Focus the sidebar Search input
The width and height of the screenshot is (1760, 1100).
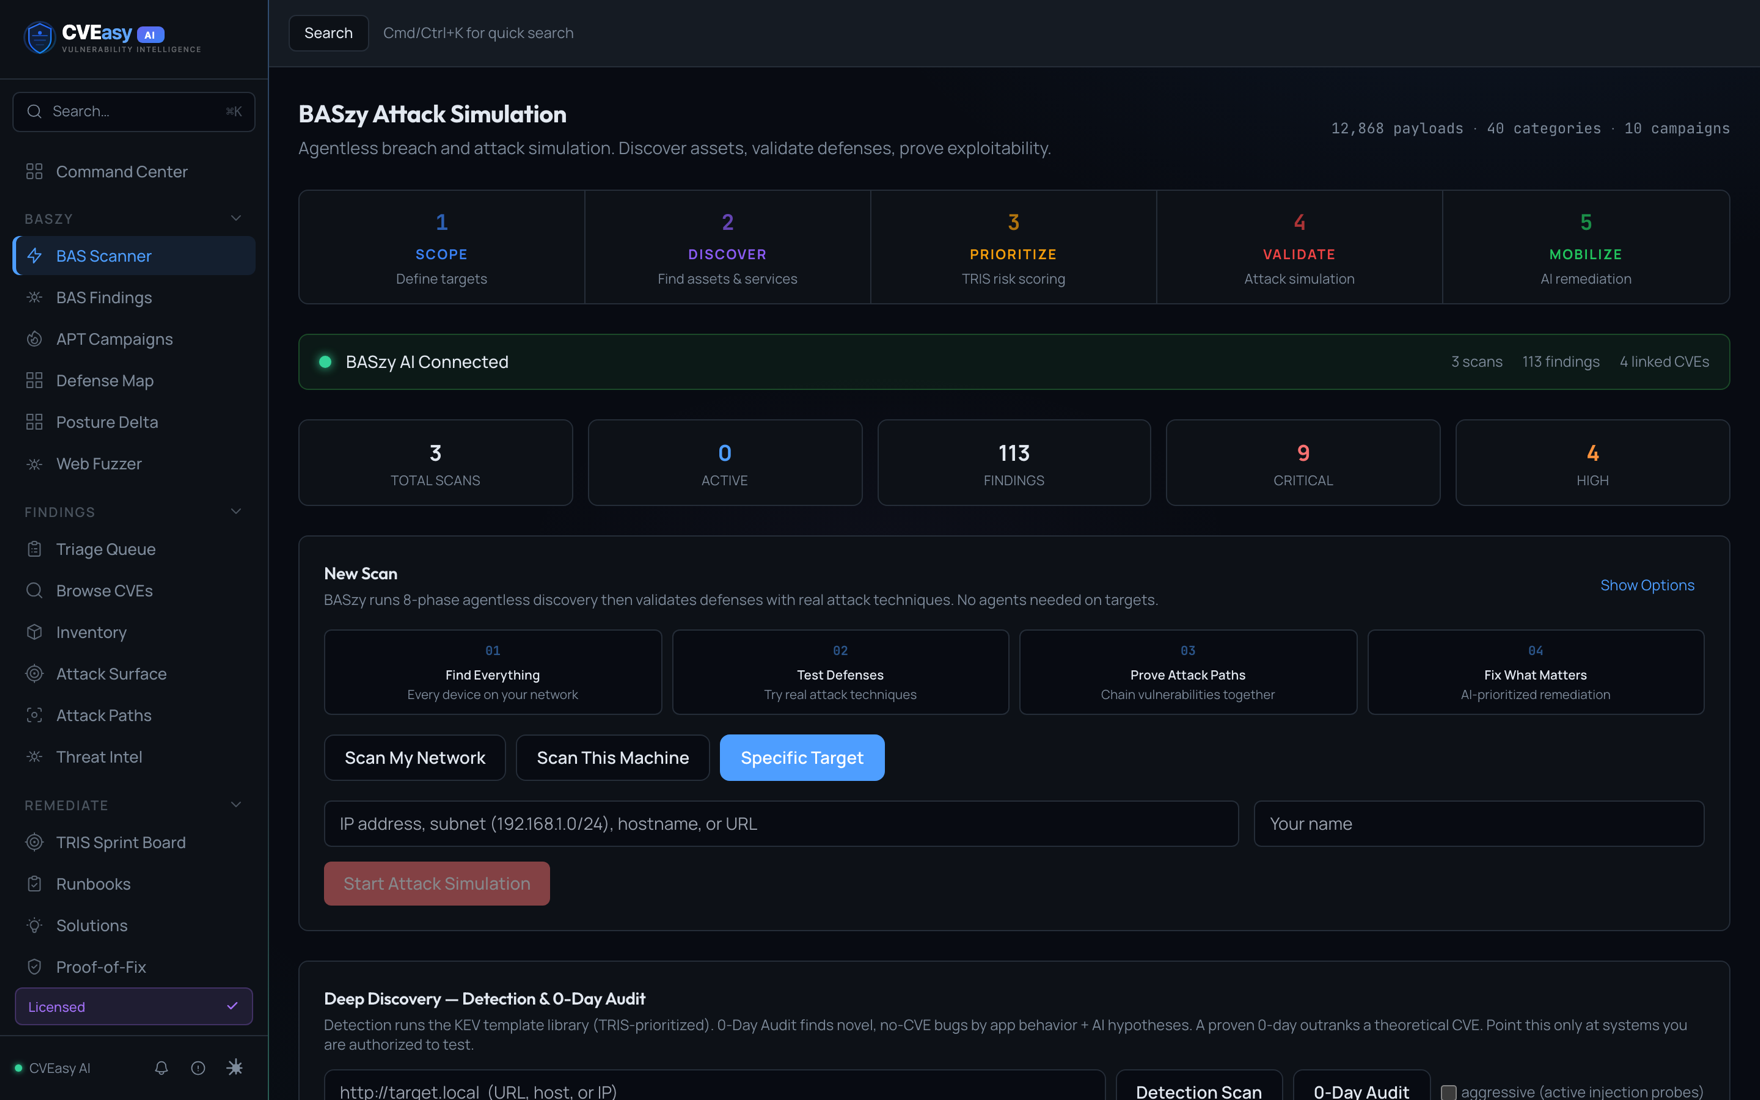pyautogui.click(x=134, y=111)
